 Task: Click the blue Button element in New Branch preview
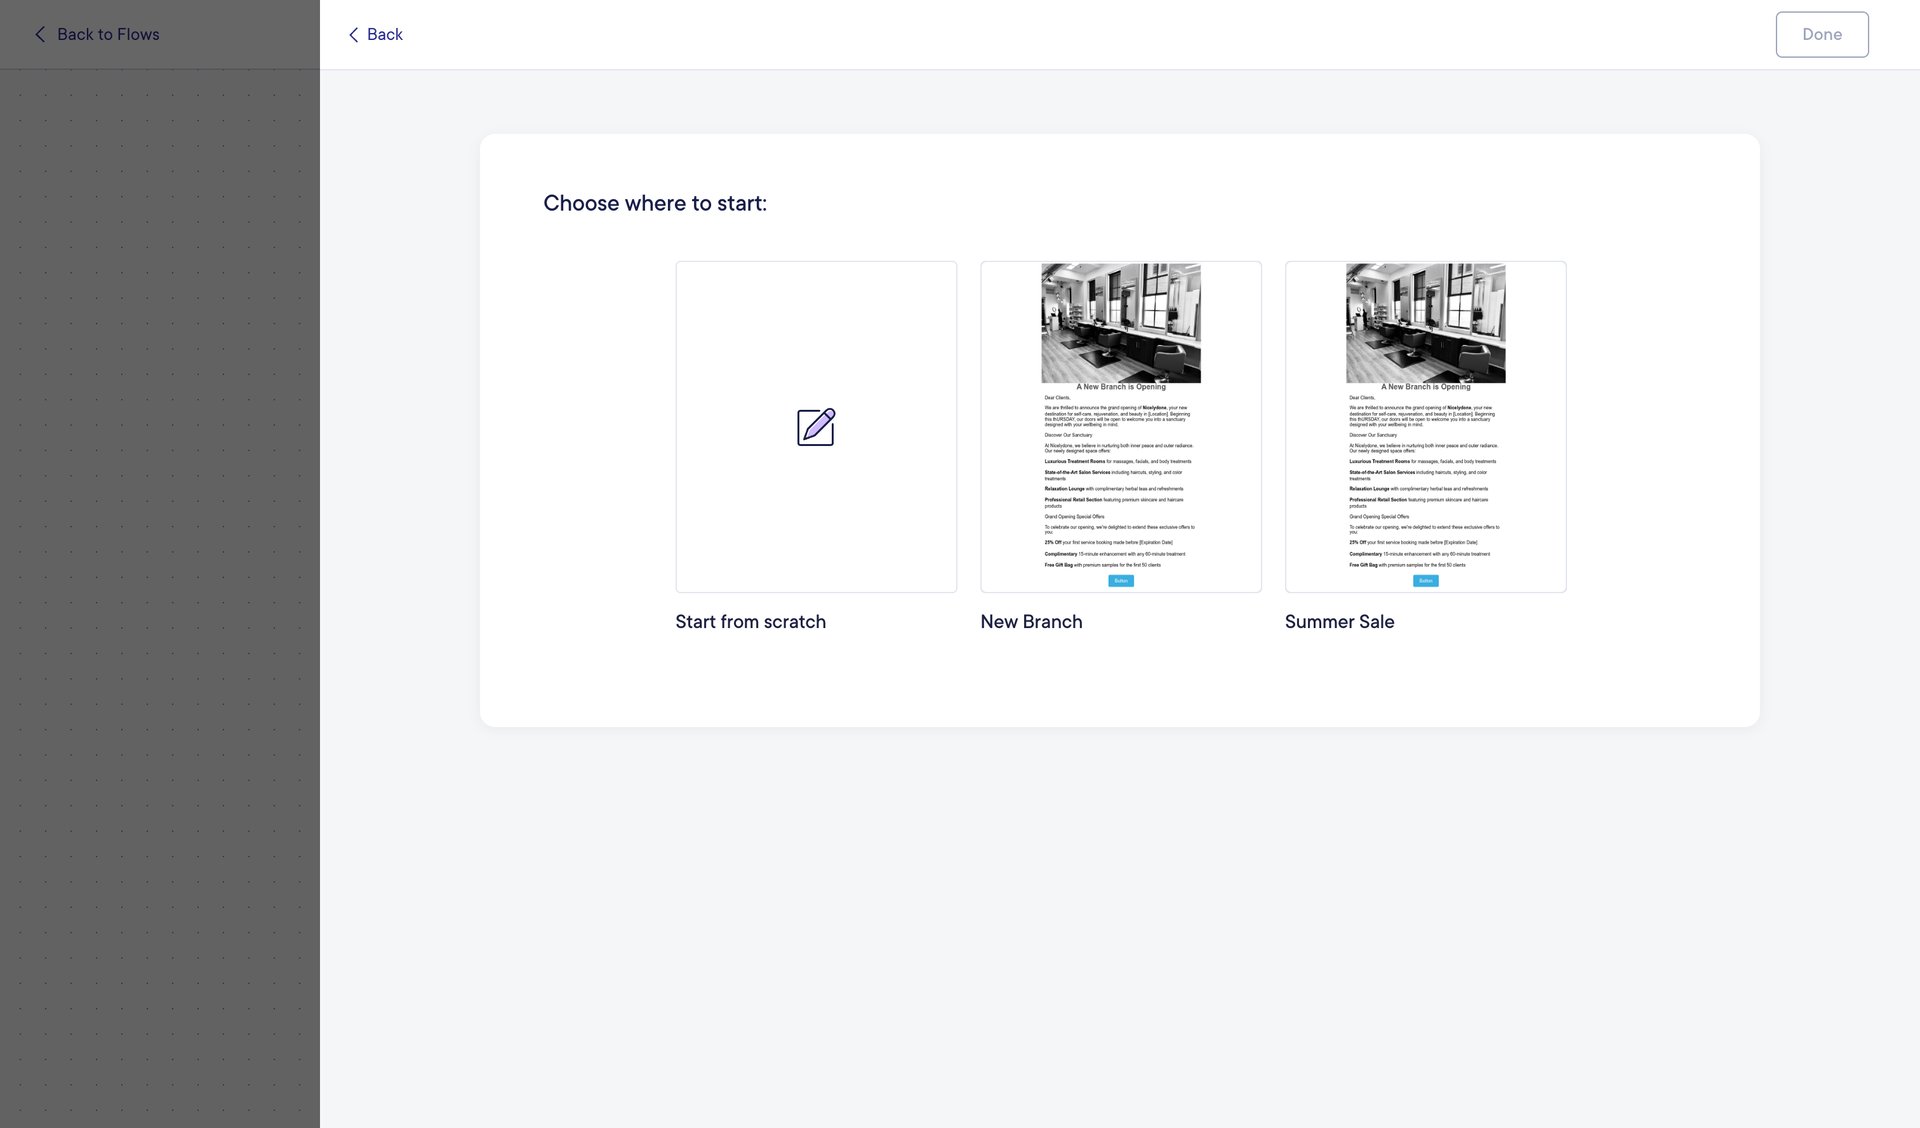click(x=1120, y=580)
